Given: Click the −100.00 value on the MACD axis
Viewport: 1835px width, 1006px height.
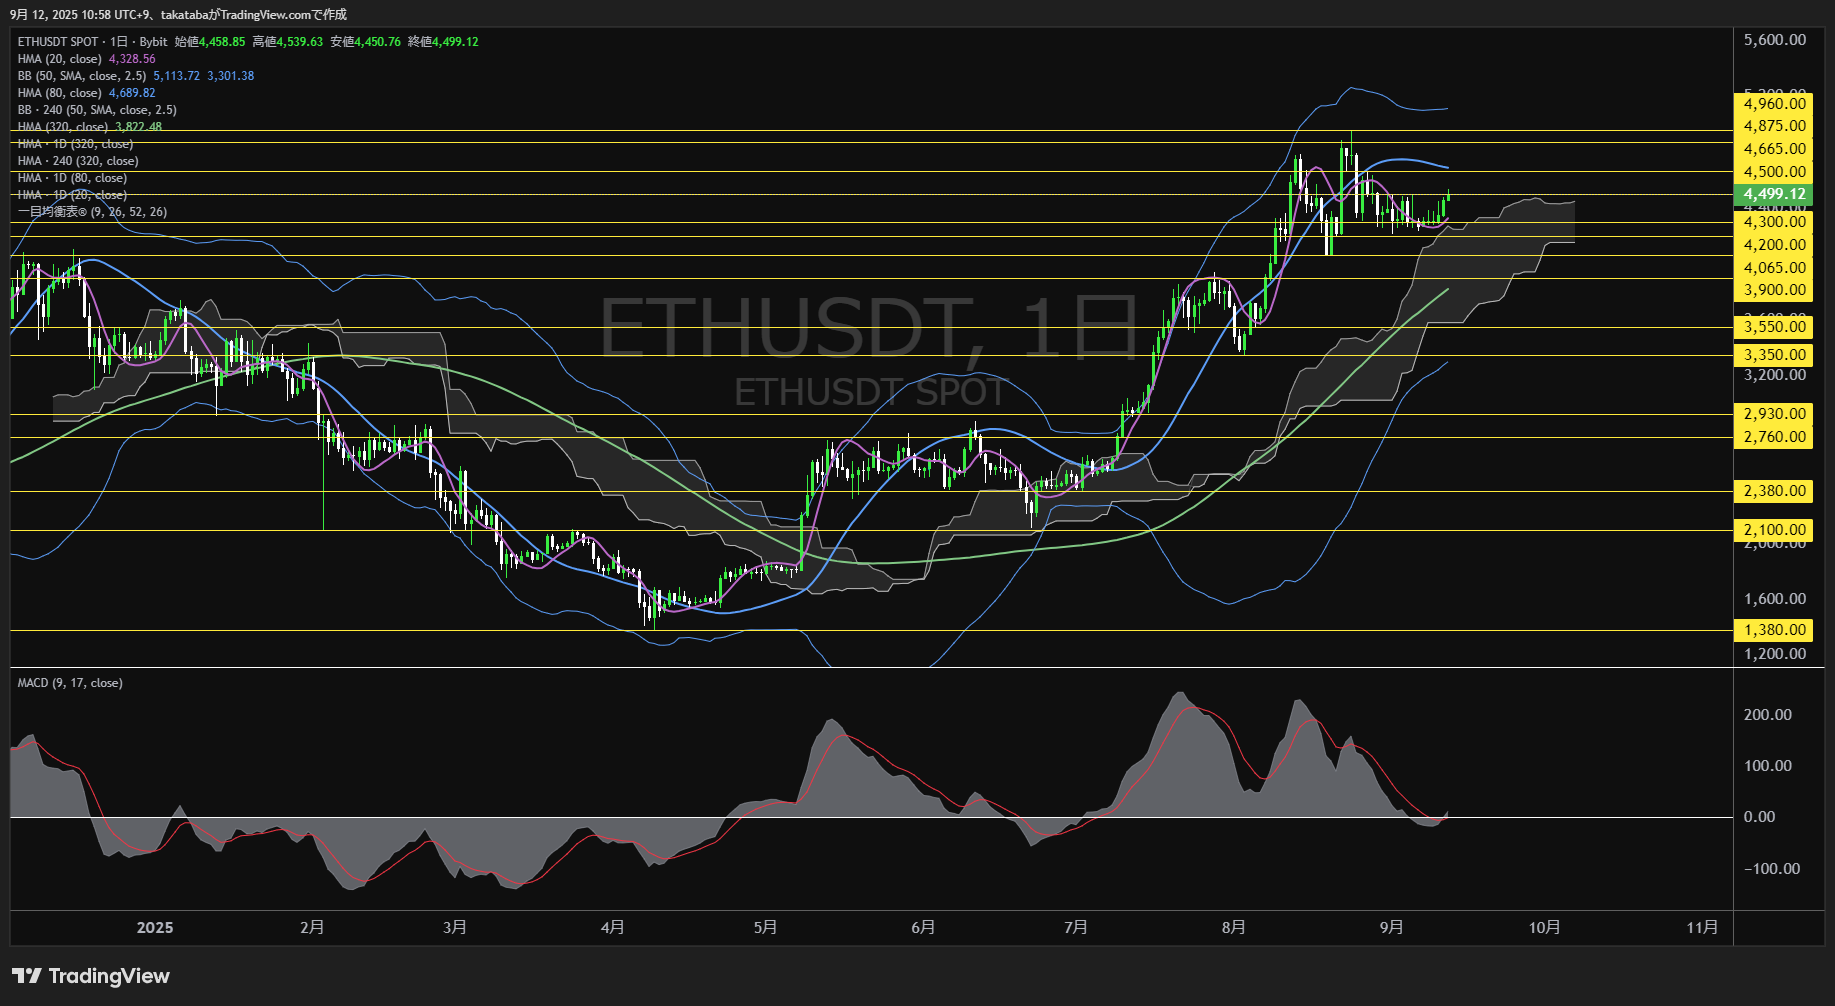Looking at the screenshot, I should (x=1772, y=869).
